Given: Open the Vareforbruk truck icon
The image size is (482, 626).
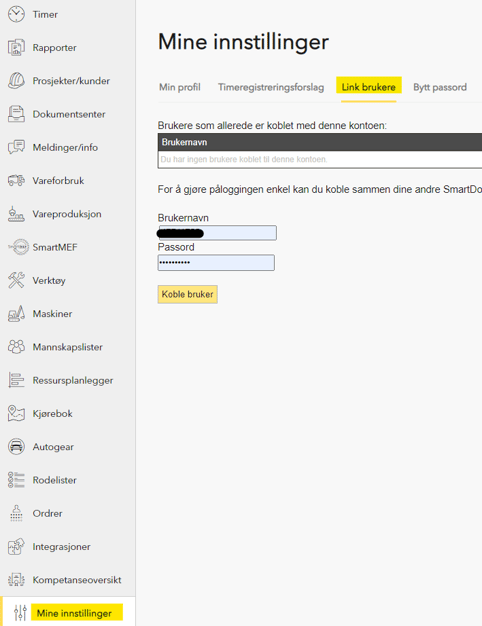Looking at the screenshot, I should click(x=16, y=180).
